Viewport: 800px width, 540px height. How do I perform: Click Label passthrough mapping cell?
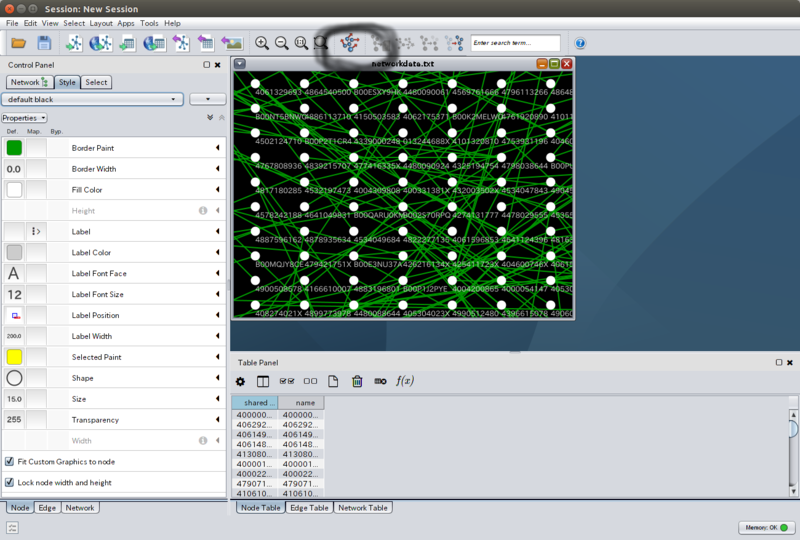coord(36,232)
